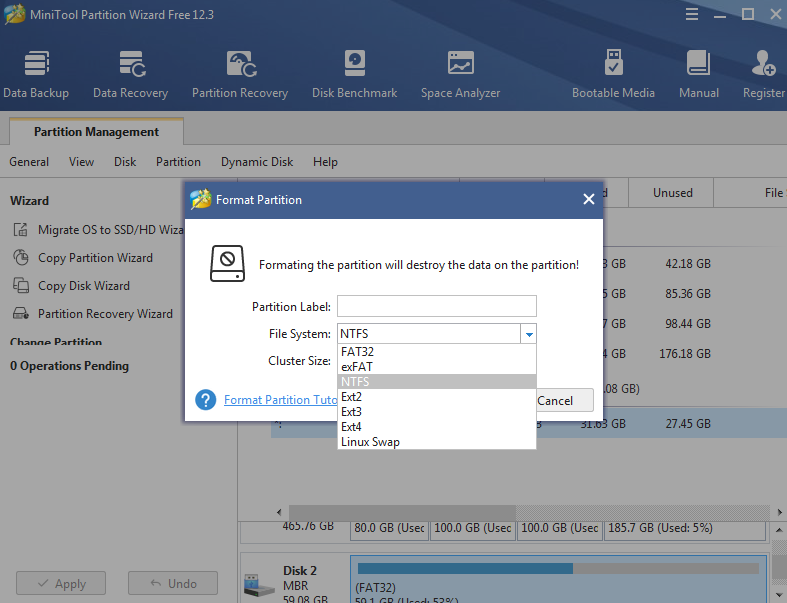Open the Partition Recovery tool

pyautogui.click(x=240, y=74)
